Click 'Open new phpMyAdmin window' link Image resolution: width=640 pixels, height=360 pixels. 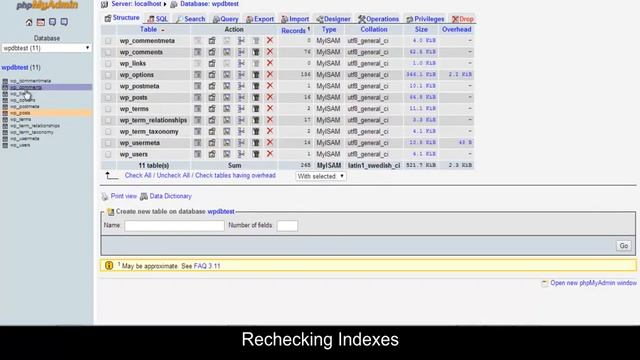(593, 283)
